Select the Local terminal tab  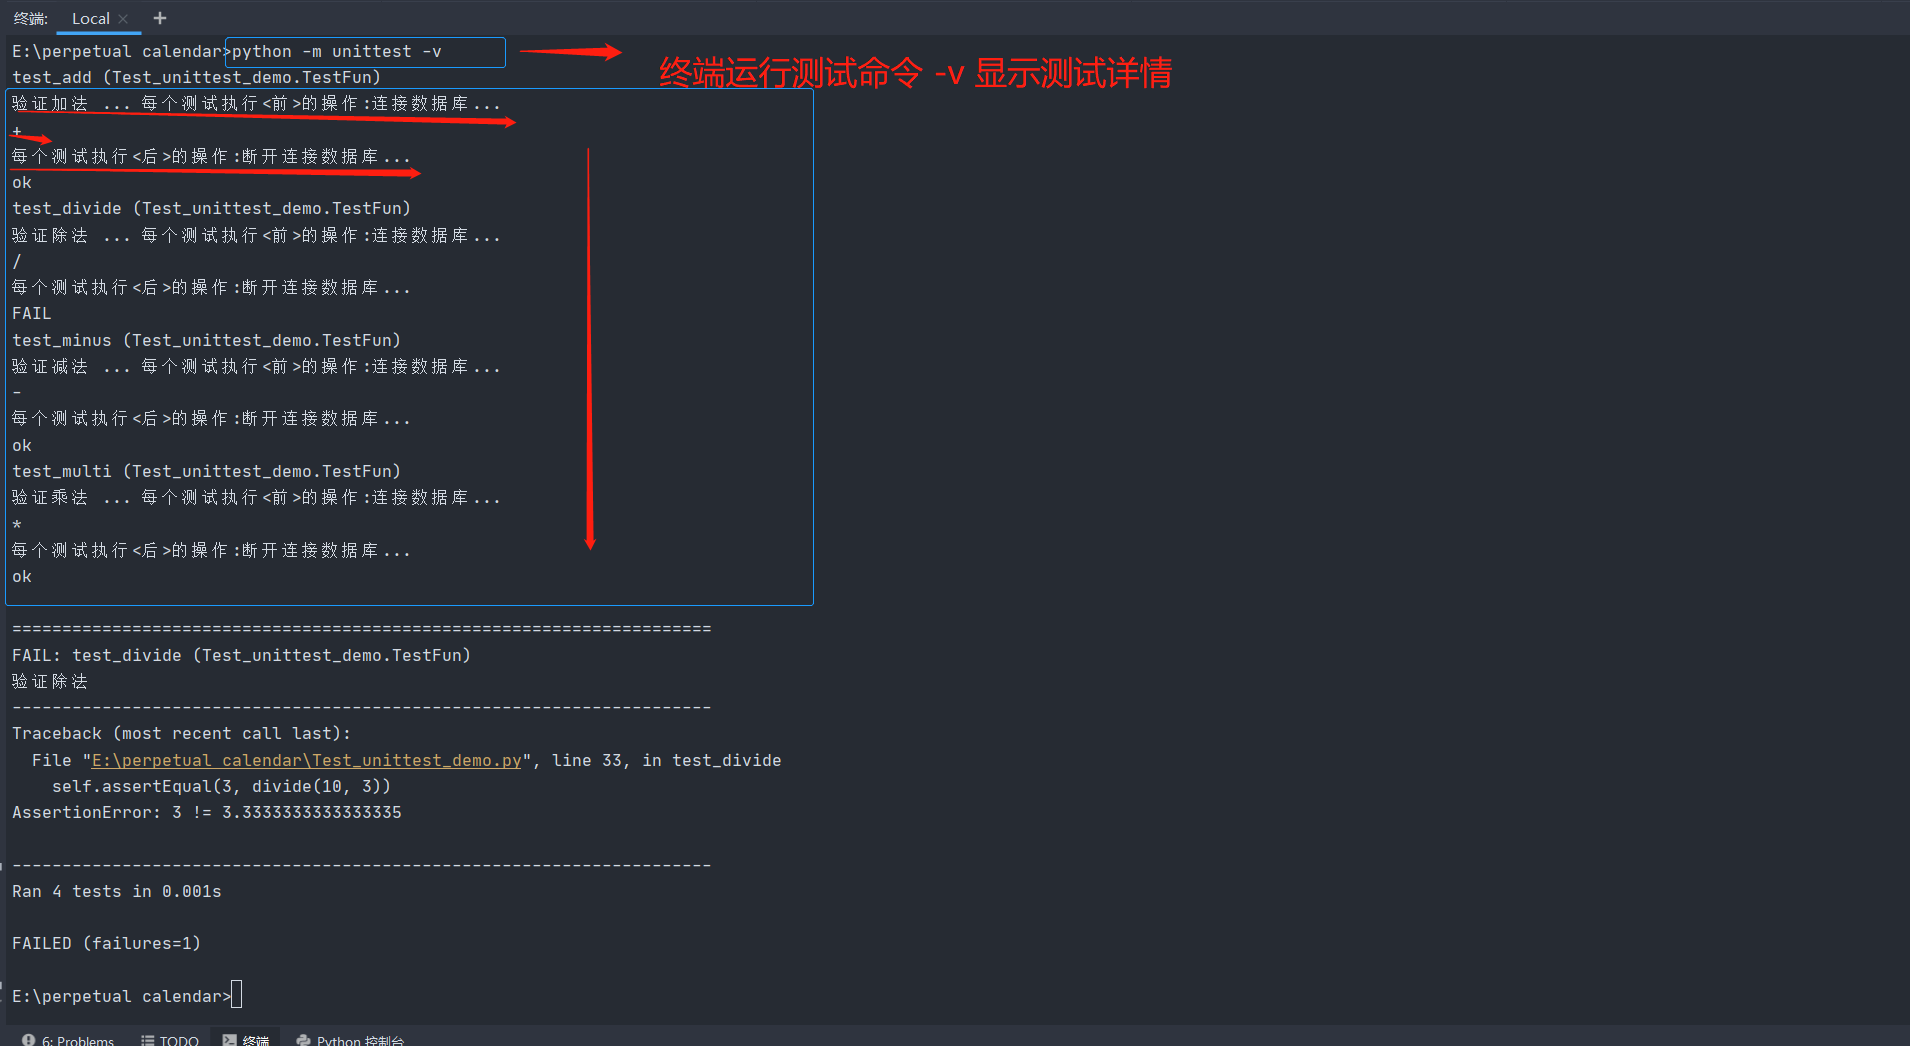tap(90, 19)
